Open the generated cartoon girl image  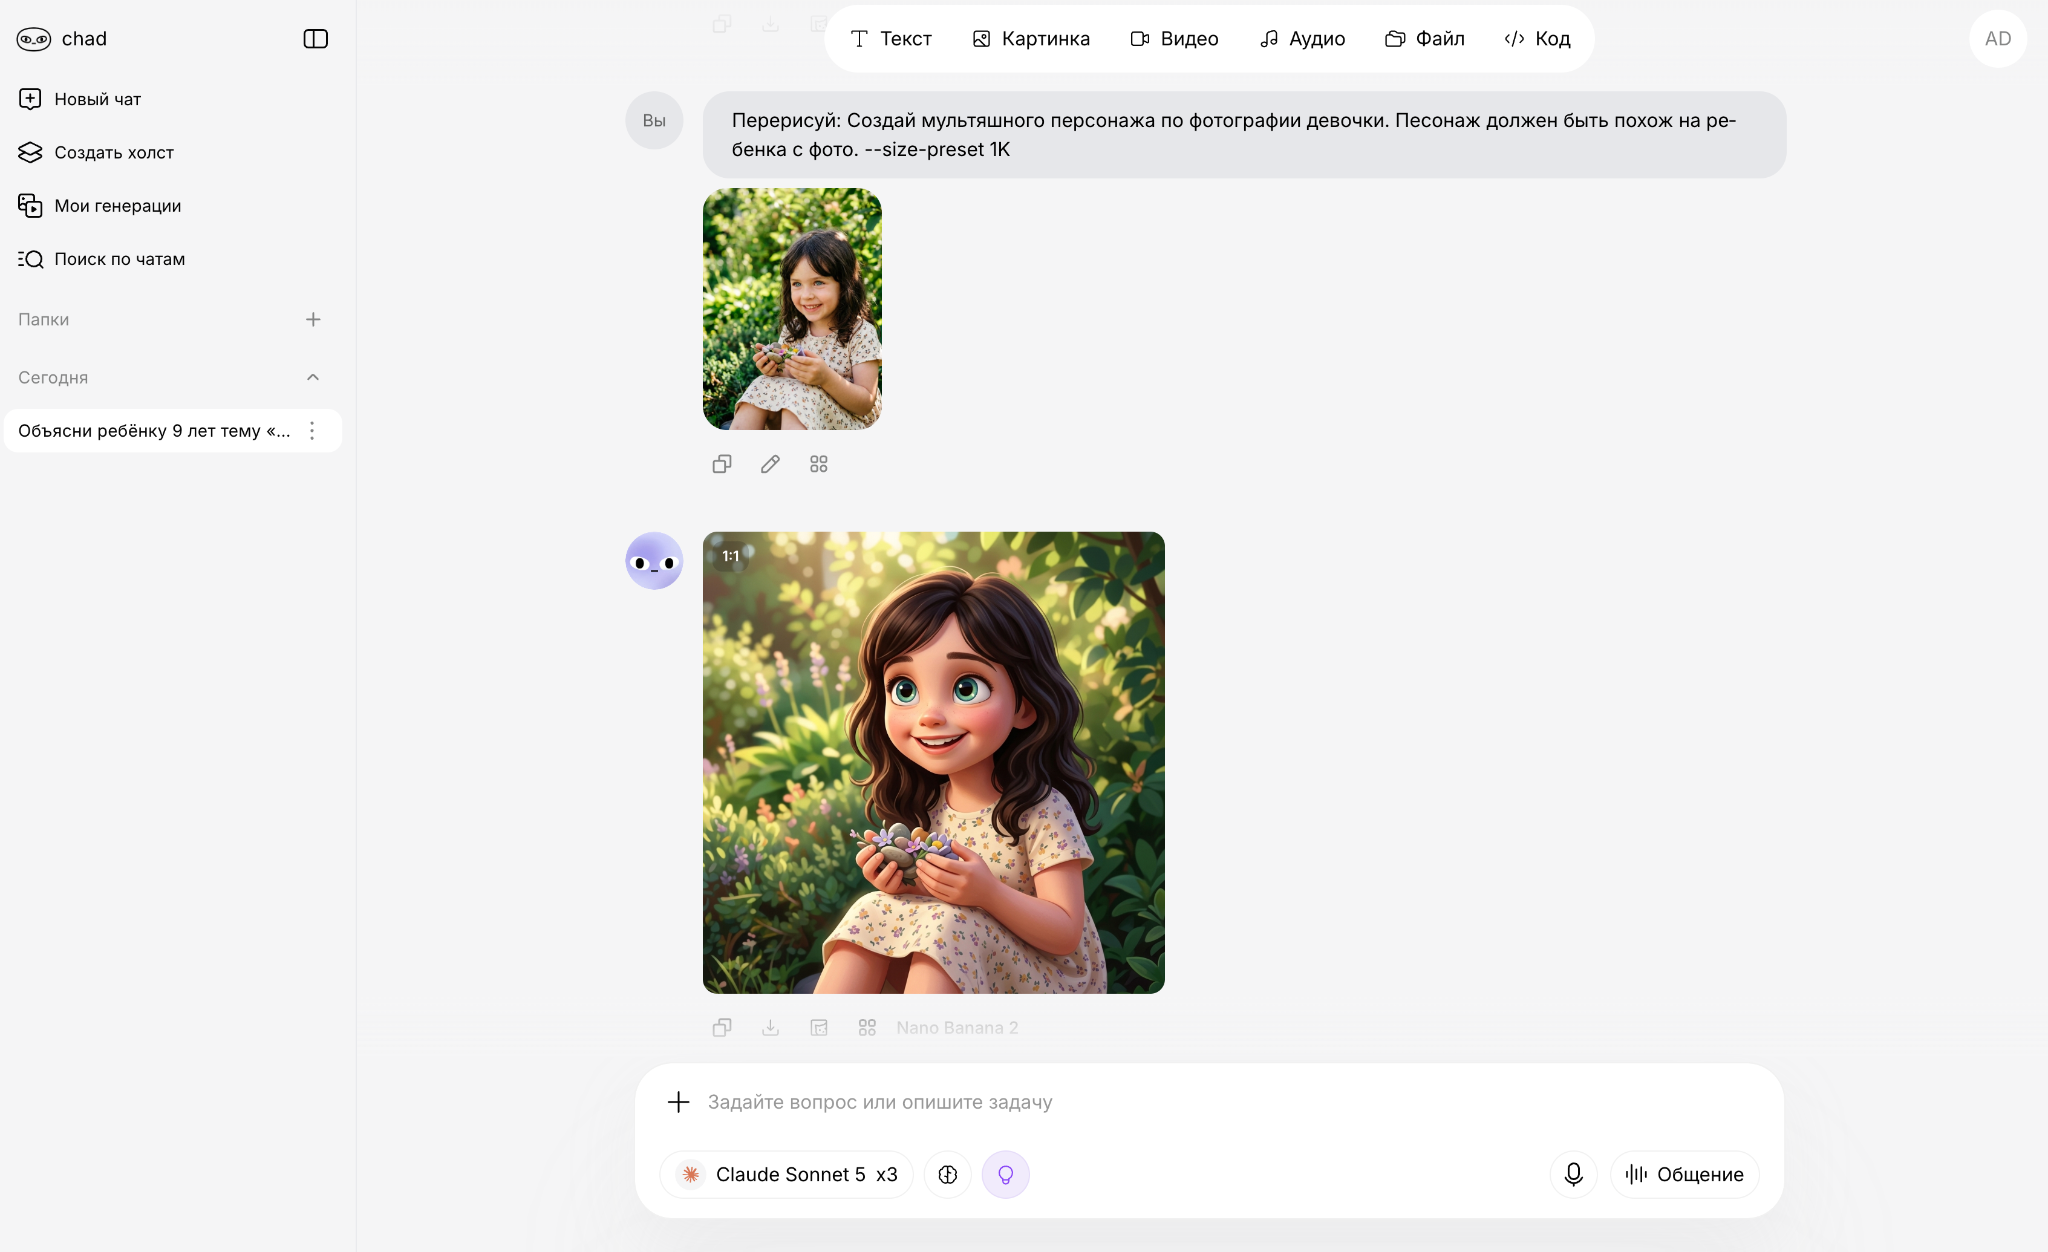(934, 763)
